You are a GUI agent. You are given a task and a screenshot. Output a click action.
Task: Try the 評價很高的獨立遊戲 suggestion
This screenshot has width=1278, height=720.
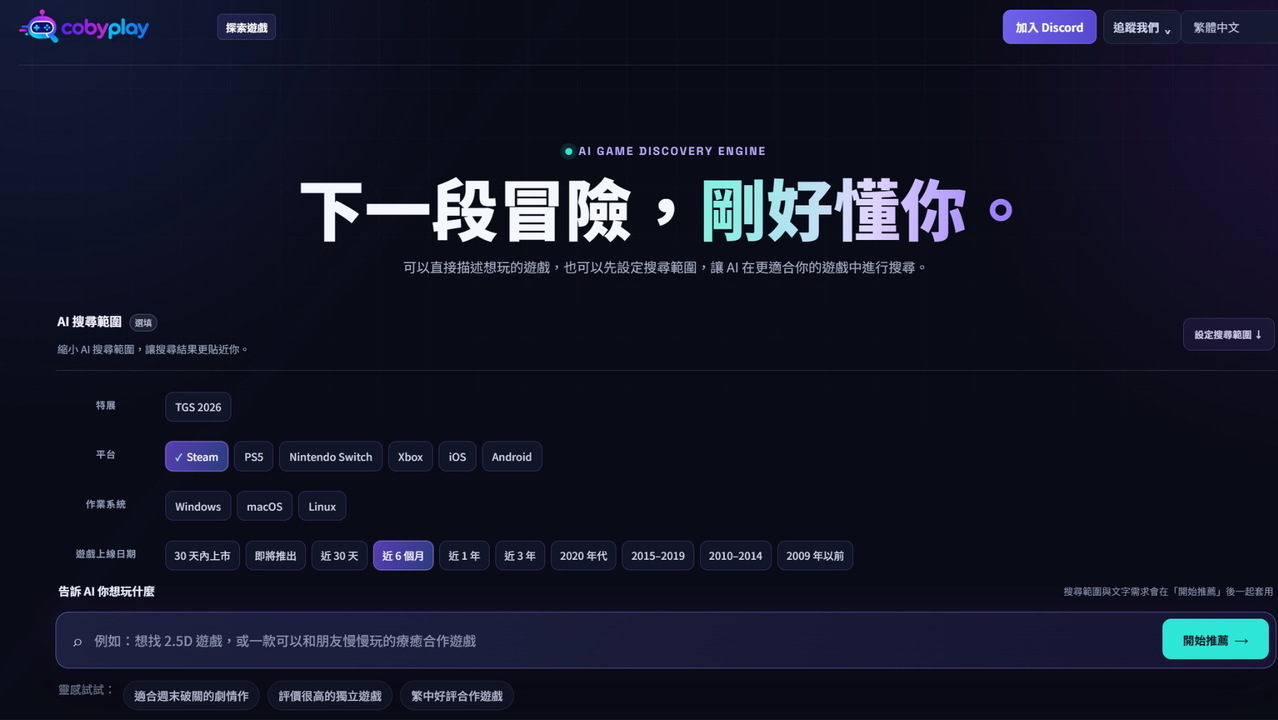point(330,695)
